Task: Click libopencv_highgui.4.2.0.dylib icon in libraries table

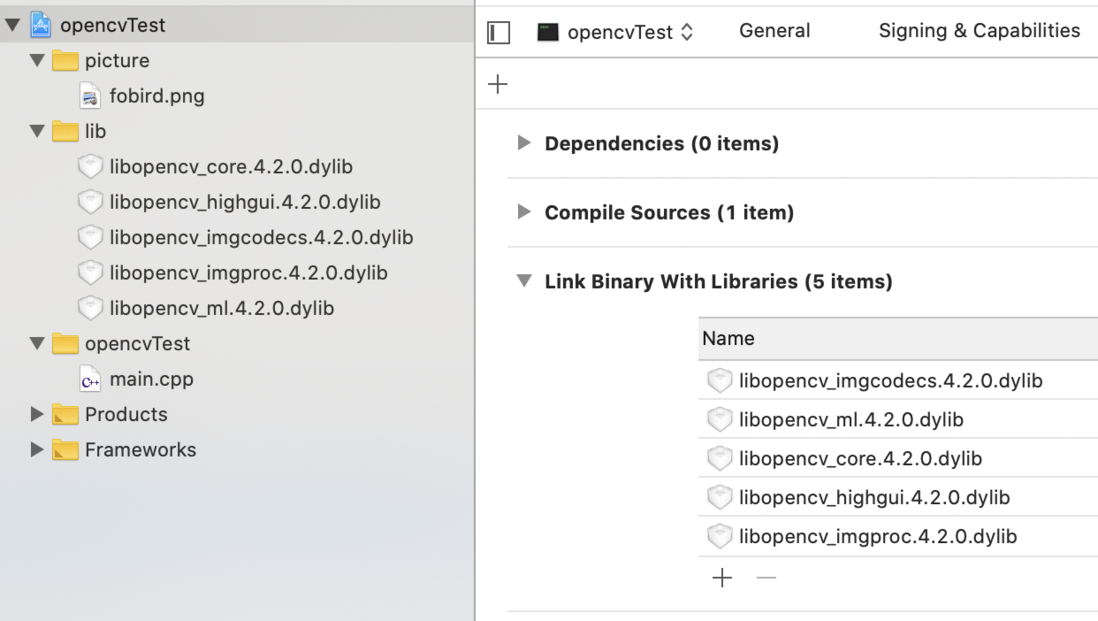Action: (719, 497)
